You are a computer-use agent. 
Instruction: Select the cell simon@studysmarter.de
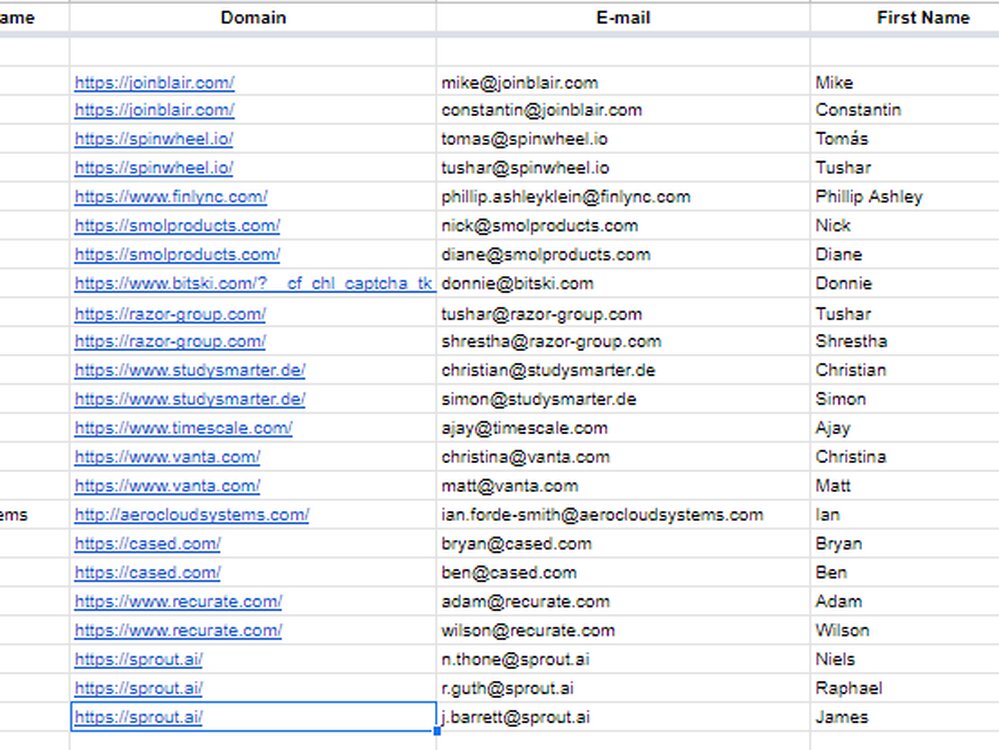tap(623, 400)
